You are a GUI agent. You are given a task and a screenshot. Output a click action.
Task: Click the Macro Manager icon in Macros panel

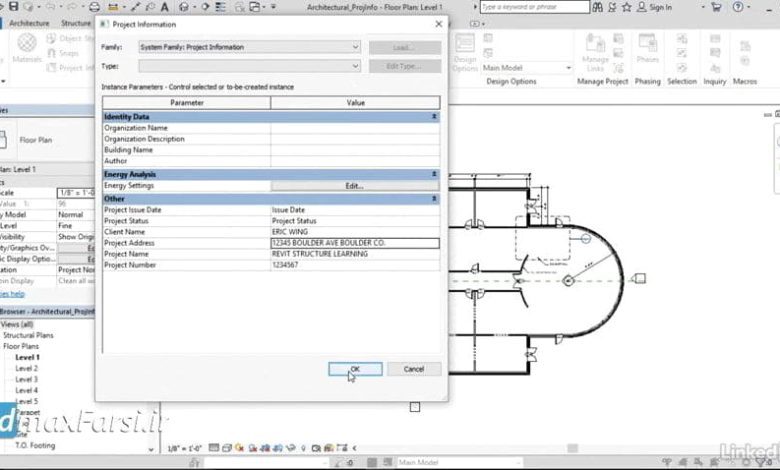(x=745, y=46)
